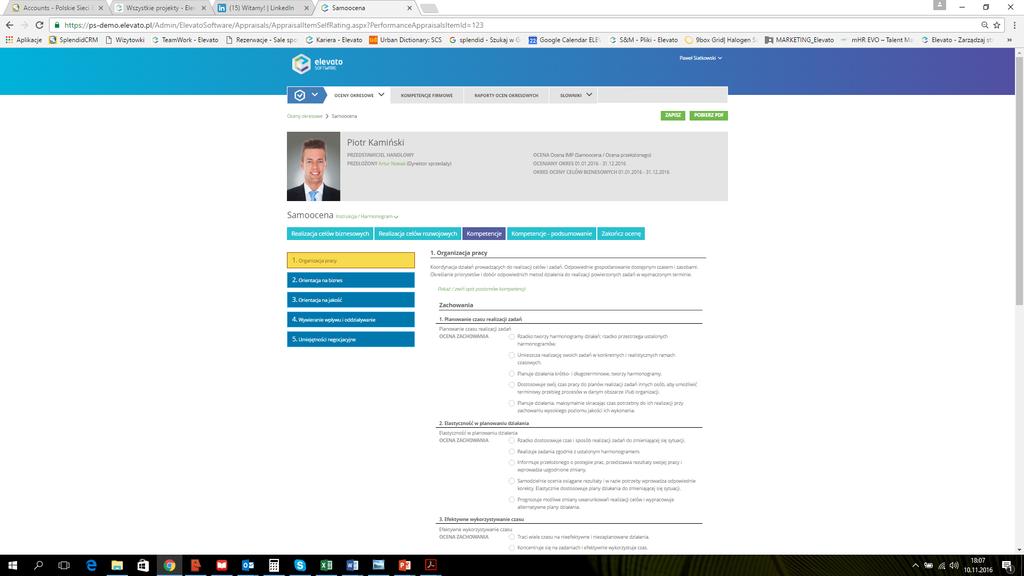Screen dimensions: 1024x576
Task: Expand the Oceny okresowe menu dropdown
Action: pos(381,95)
